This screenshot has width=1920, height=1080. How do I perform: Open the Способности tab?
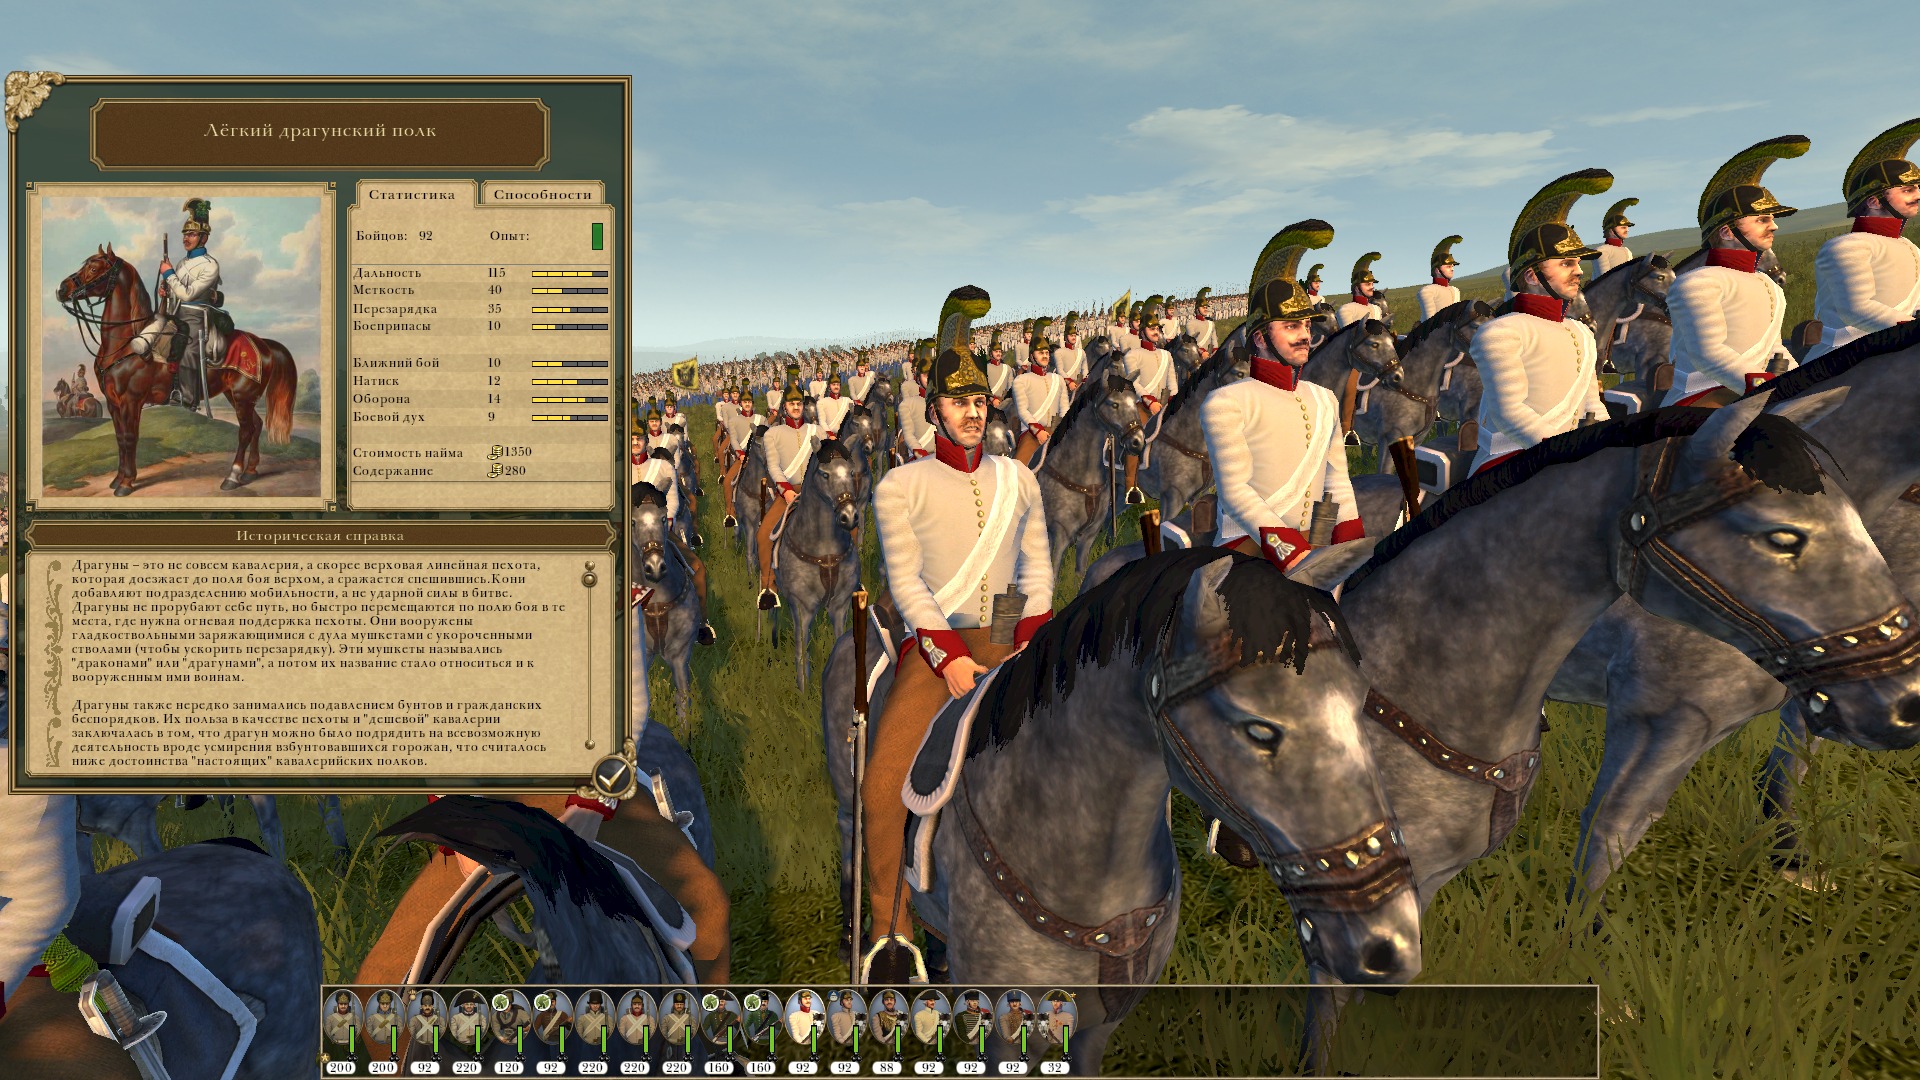(x=542, y=194)
